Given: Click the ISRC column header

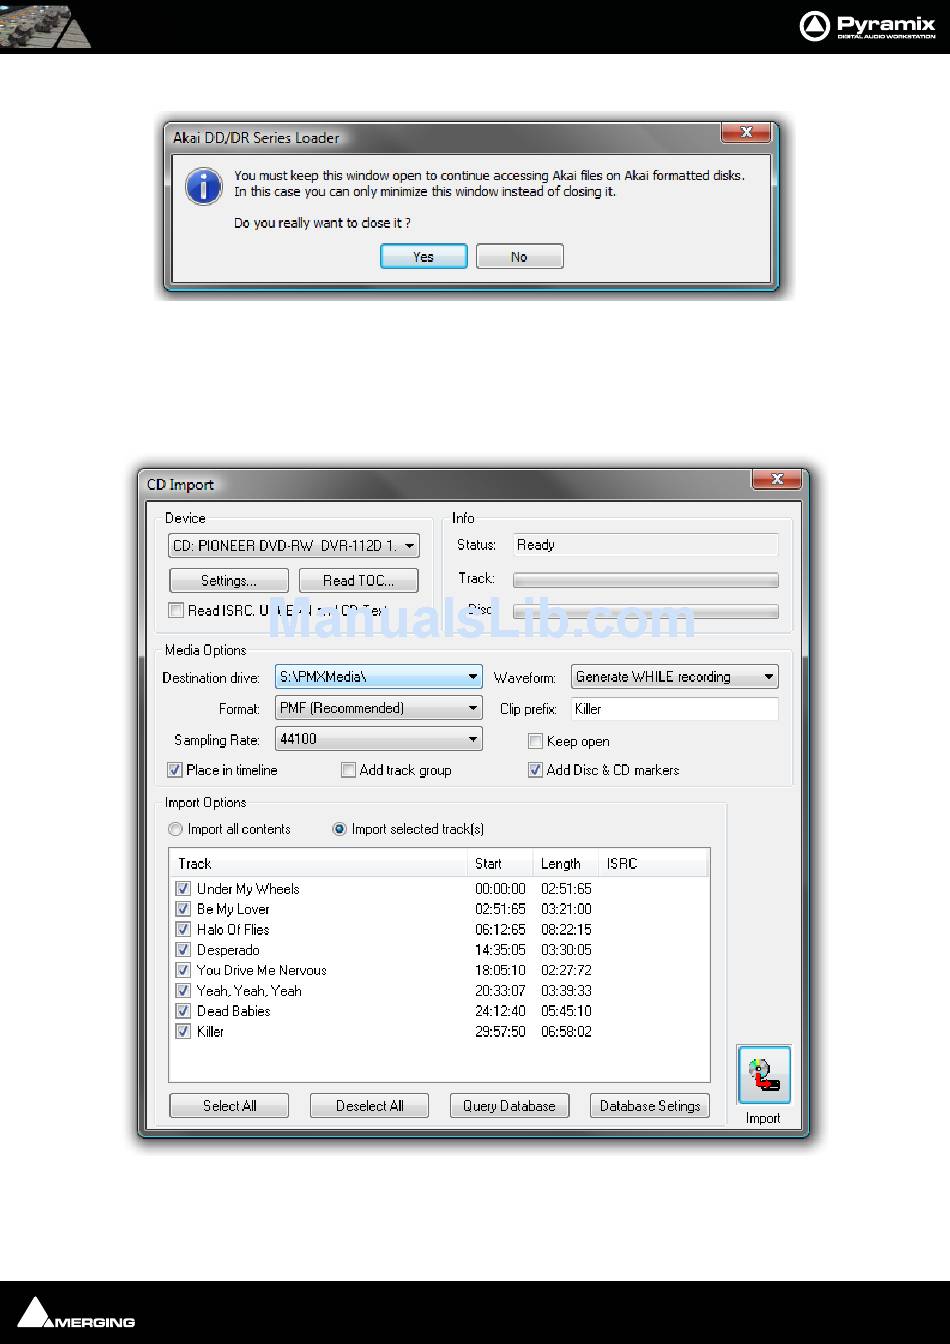Looking at the screenshot, I should pyautogui.click(x=653, y=864).
